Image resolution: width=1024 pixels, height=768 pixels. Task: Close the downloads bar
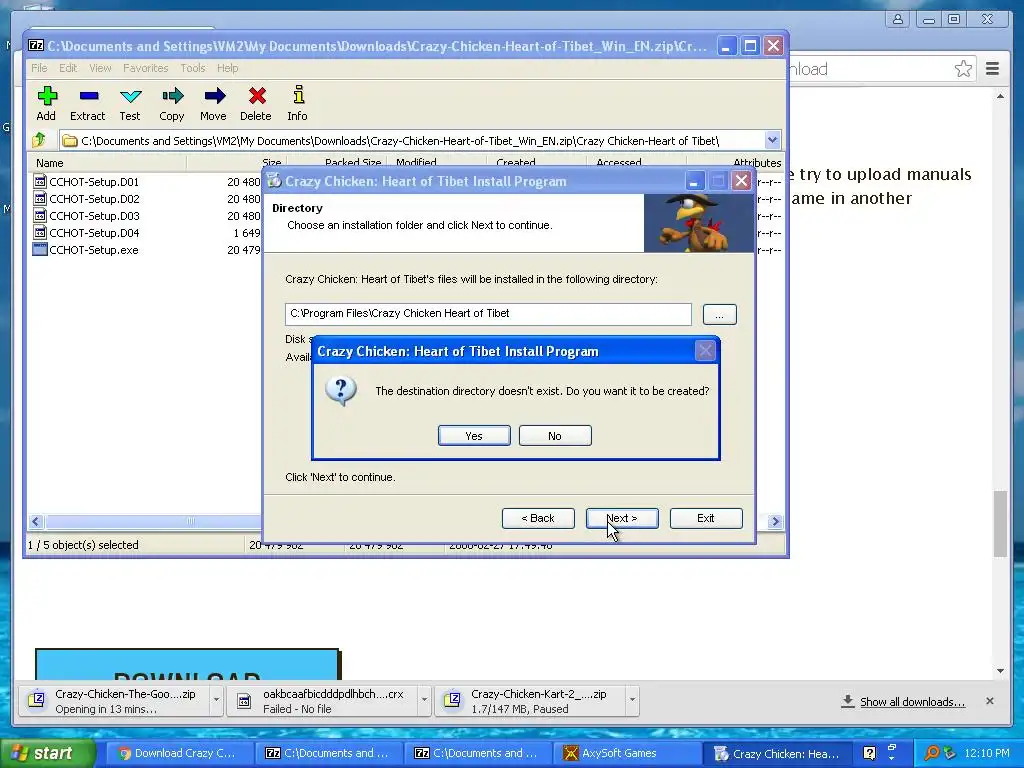tap(989, 701)
